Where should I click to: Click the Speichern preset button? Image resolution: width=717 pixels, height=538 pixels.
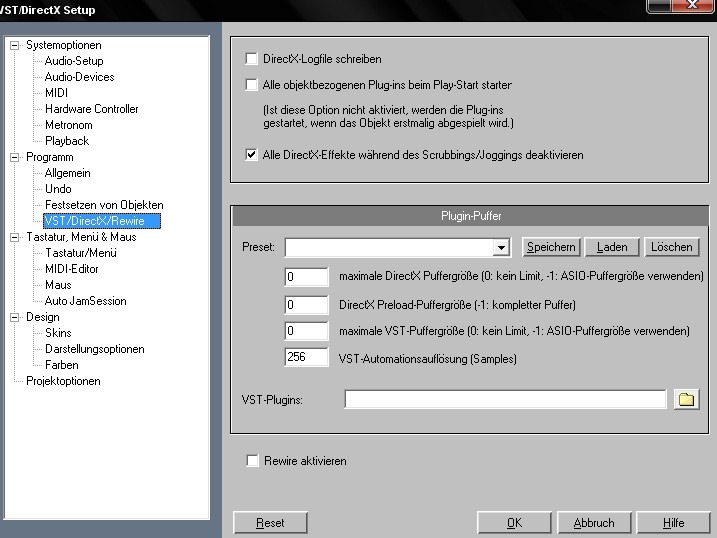(551, 247)
